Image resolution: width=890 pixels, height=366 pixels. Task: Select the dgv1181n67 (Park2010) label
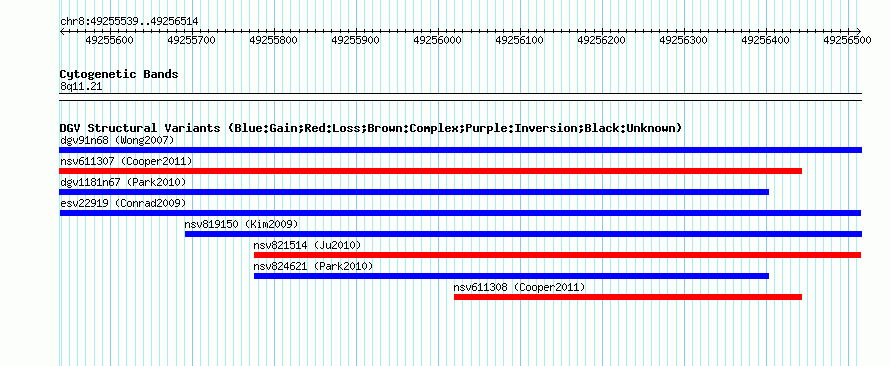click(123, 182)
